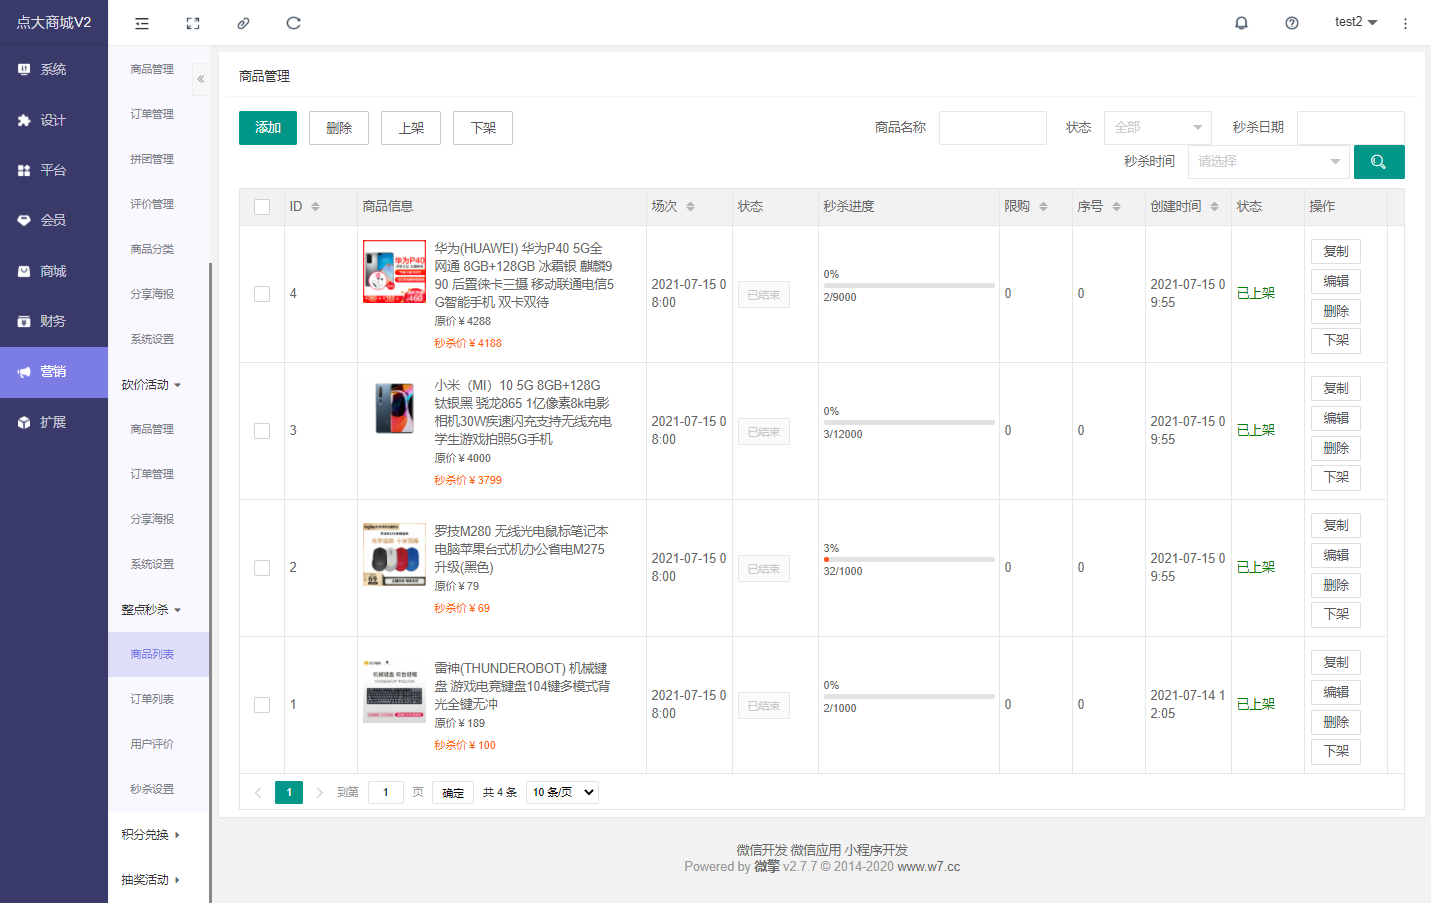Click the 华为P40 product thumbnail

pos(394,271)
